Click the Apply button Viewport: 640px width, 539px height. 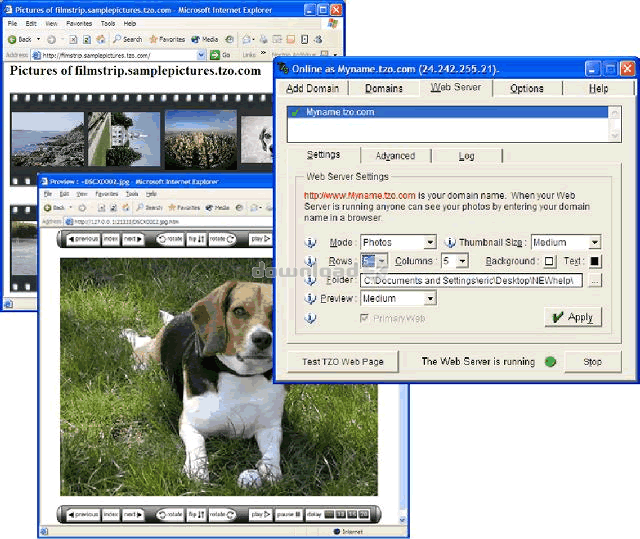573,317
